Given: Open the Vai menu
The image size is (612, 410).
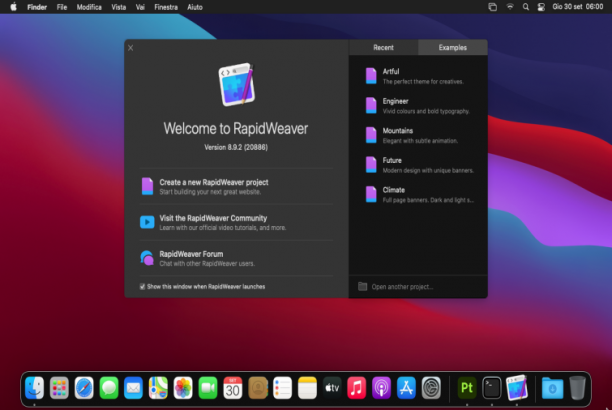Looking at the screenshot, I should [x=140, y=7].
